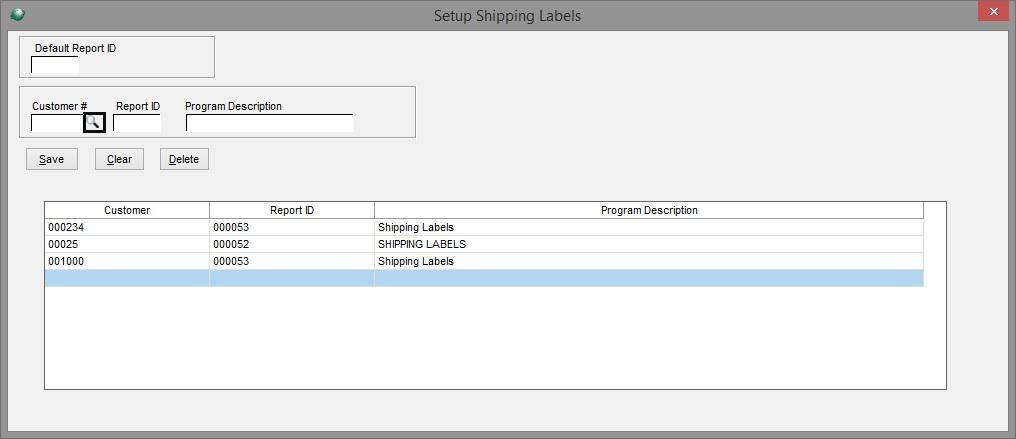Screen dimensions: 1016x439
Task: Focus the Default Report ID field
Action: click(54, 65)
